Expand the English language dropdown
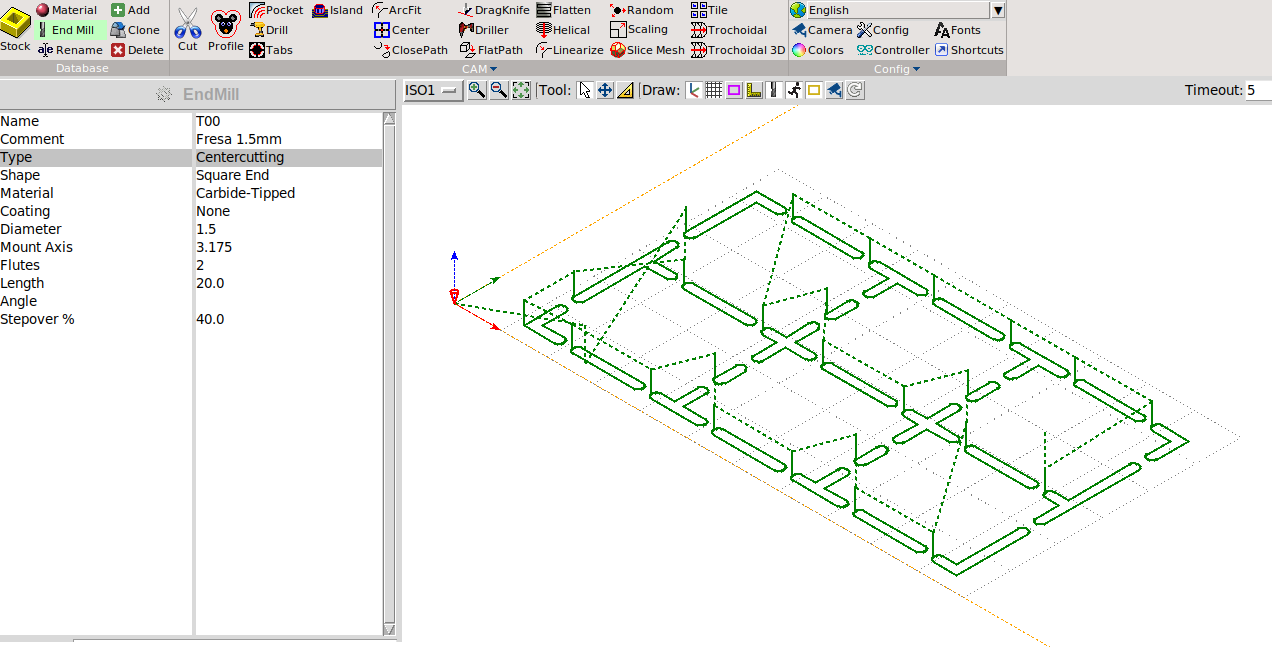 point(997,10)
